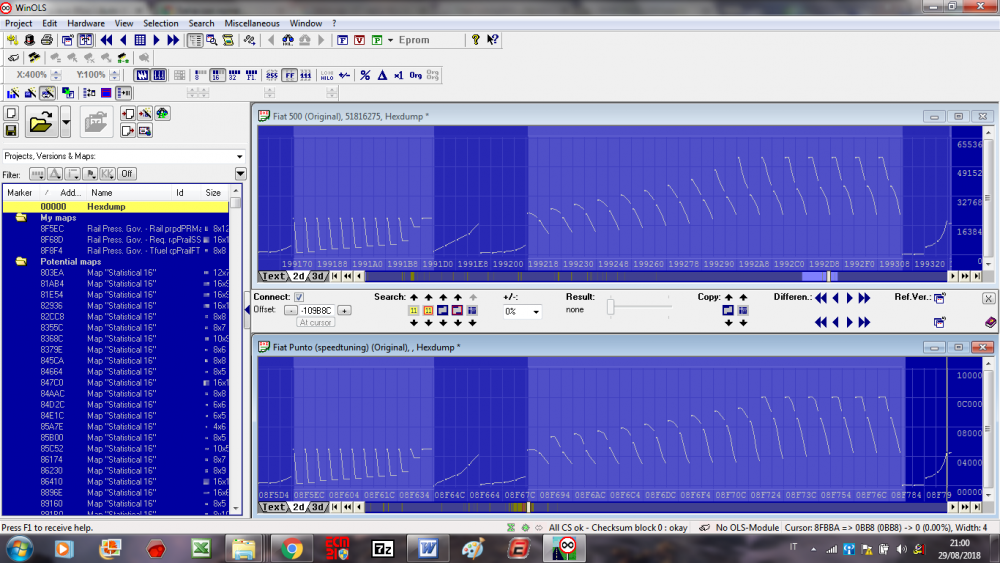
Task: Click the offset minus button
Action: [x=290, y=311]
